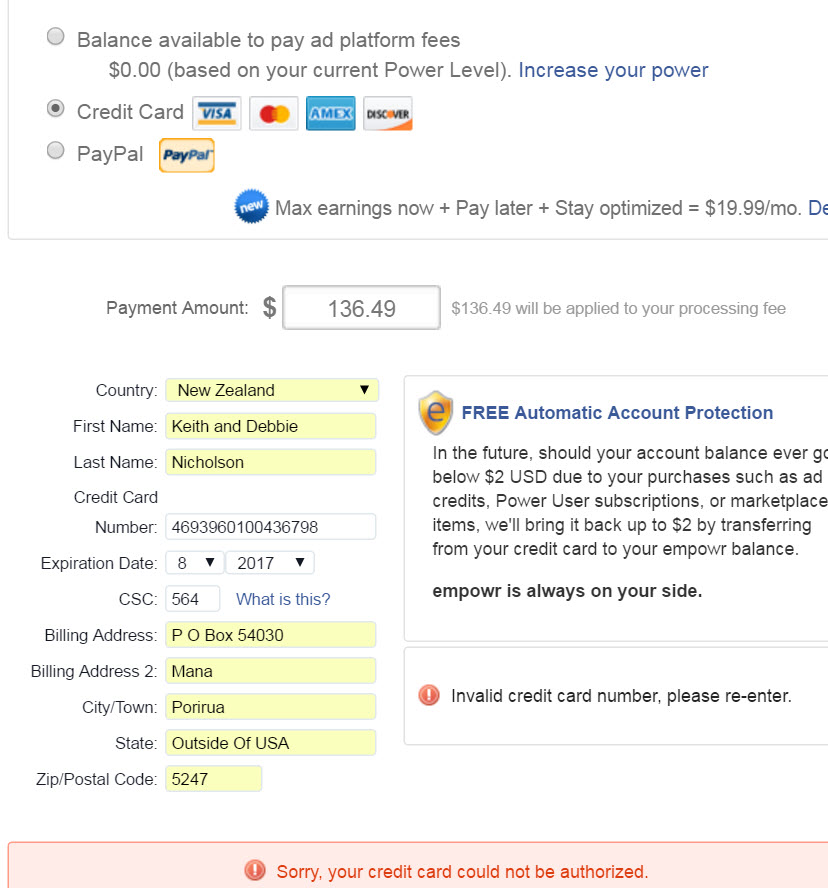Viewport: 828px width, 888px height.
Task: Click the MasterCard logo icon
Action: point(273,114)
